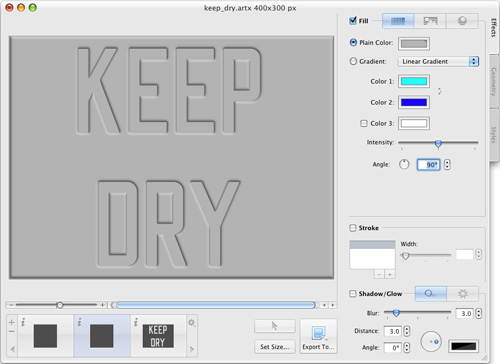Click next layers right arrow

(x=192, y=349)
